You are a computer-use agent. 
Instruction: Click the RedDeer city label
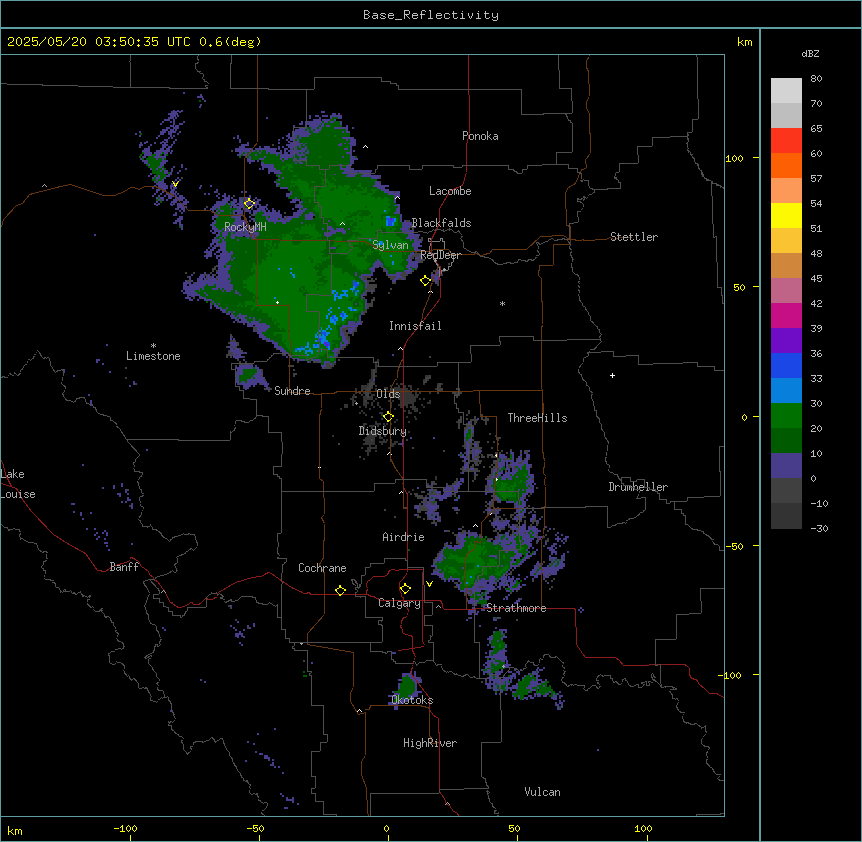(440, 255)
